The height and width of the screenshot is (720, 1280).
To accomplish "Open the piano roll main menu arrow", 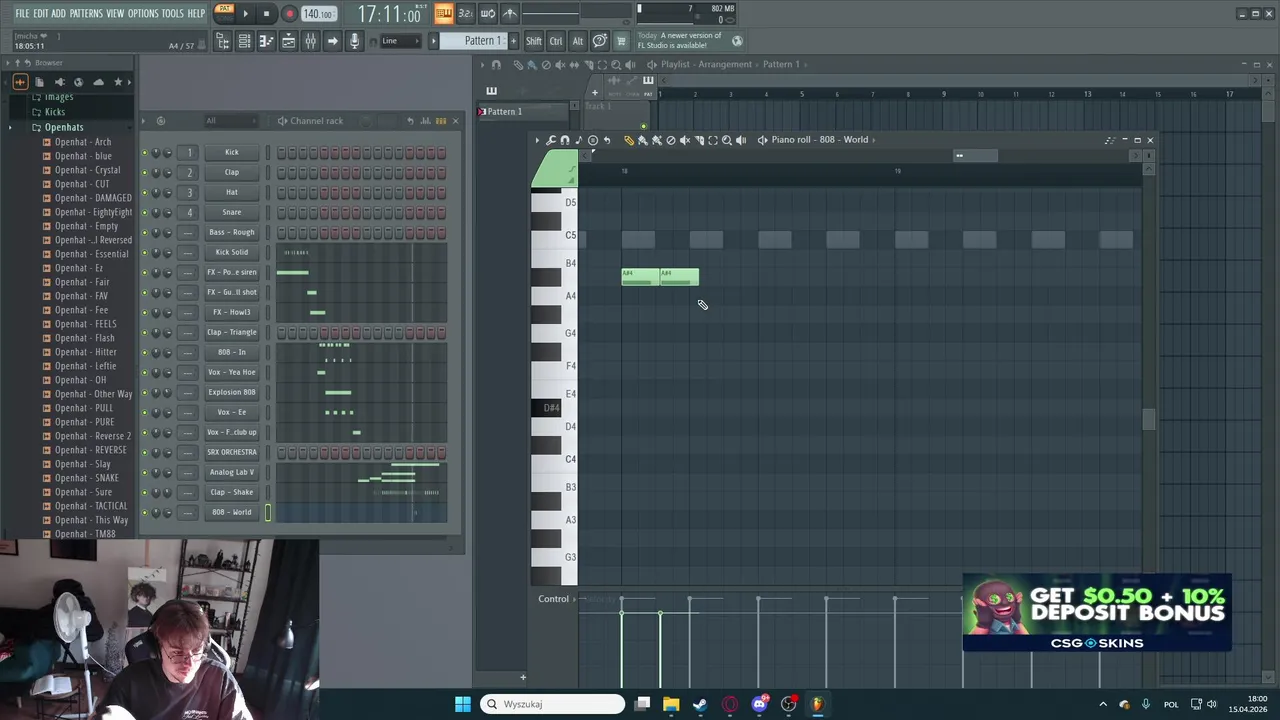I will pos(537,140).
